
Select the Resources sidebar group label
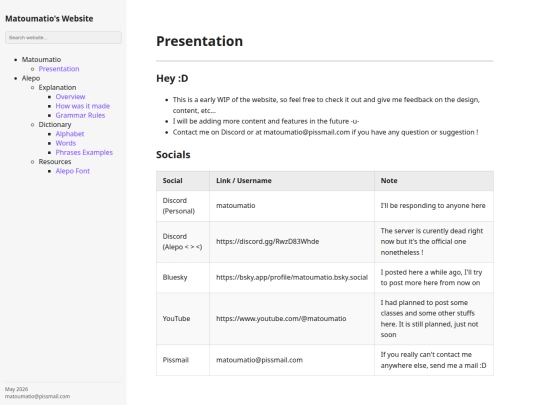coord(55,162)
